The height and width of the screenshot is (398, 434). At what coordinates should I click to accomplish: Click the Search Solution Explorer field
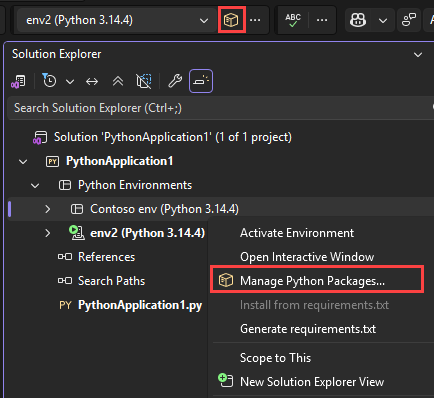pos(220,108)
